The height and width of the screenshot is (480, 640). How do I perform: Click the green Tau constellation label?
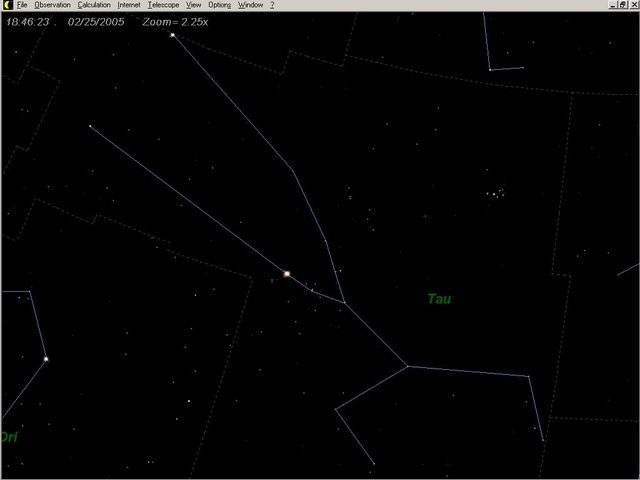pyautogui.click(x=438, y=299)
